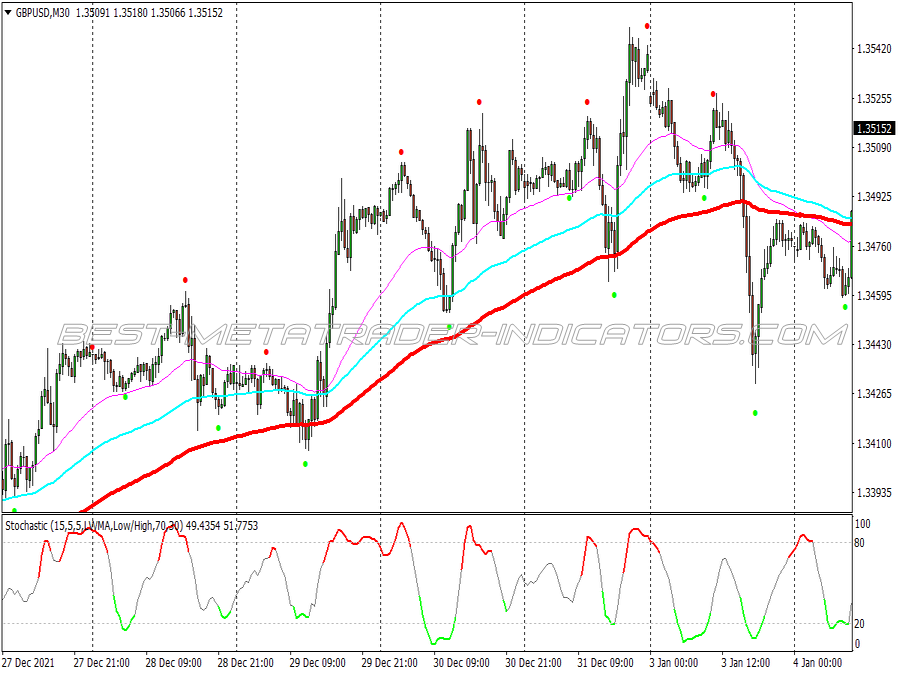Click the 31 Dec 09:00 time label
The width and height of the screenshot is (900, 675).
[606, 662]
